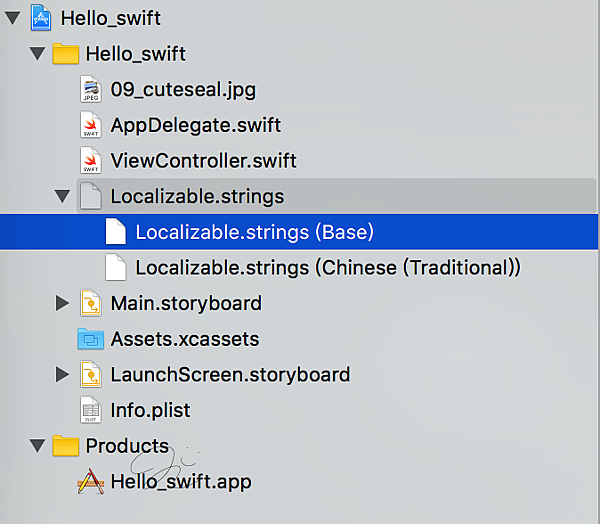The image size is (600, 524).
Task: Collapse the Products folder triangle
Action: pyautogui.click(x=38, y=446)
